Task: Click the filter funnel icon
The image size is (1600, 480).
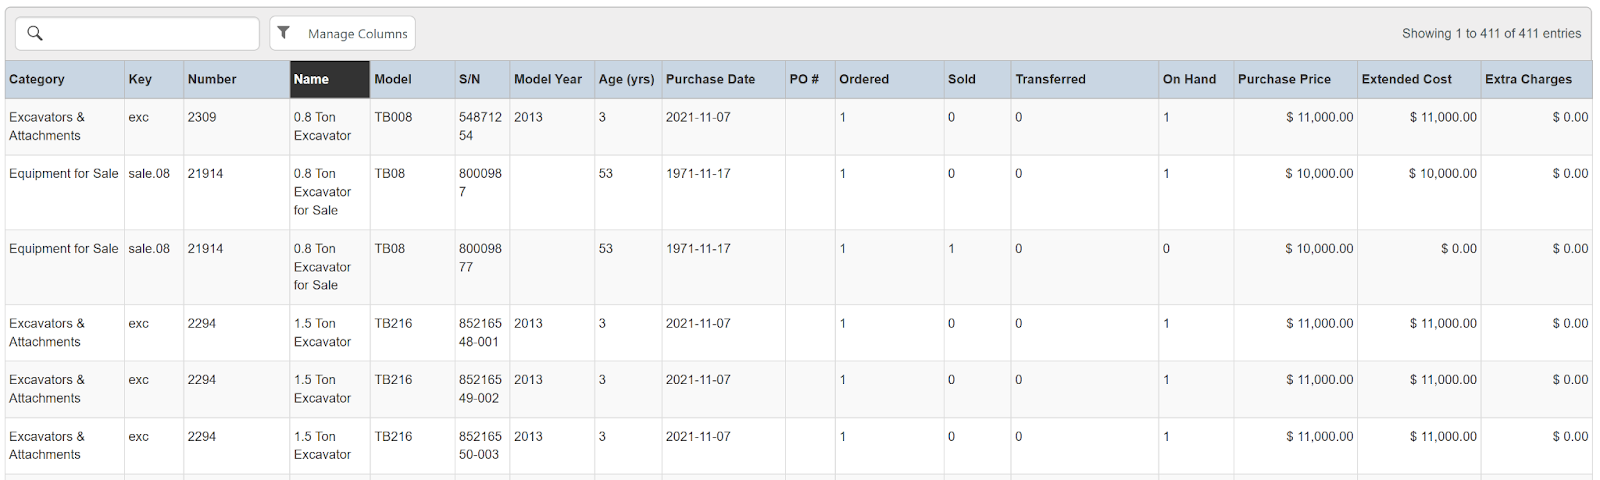Action: [x=284, y=33]
